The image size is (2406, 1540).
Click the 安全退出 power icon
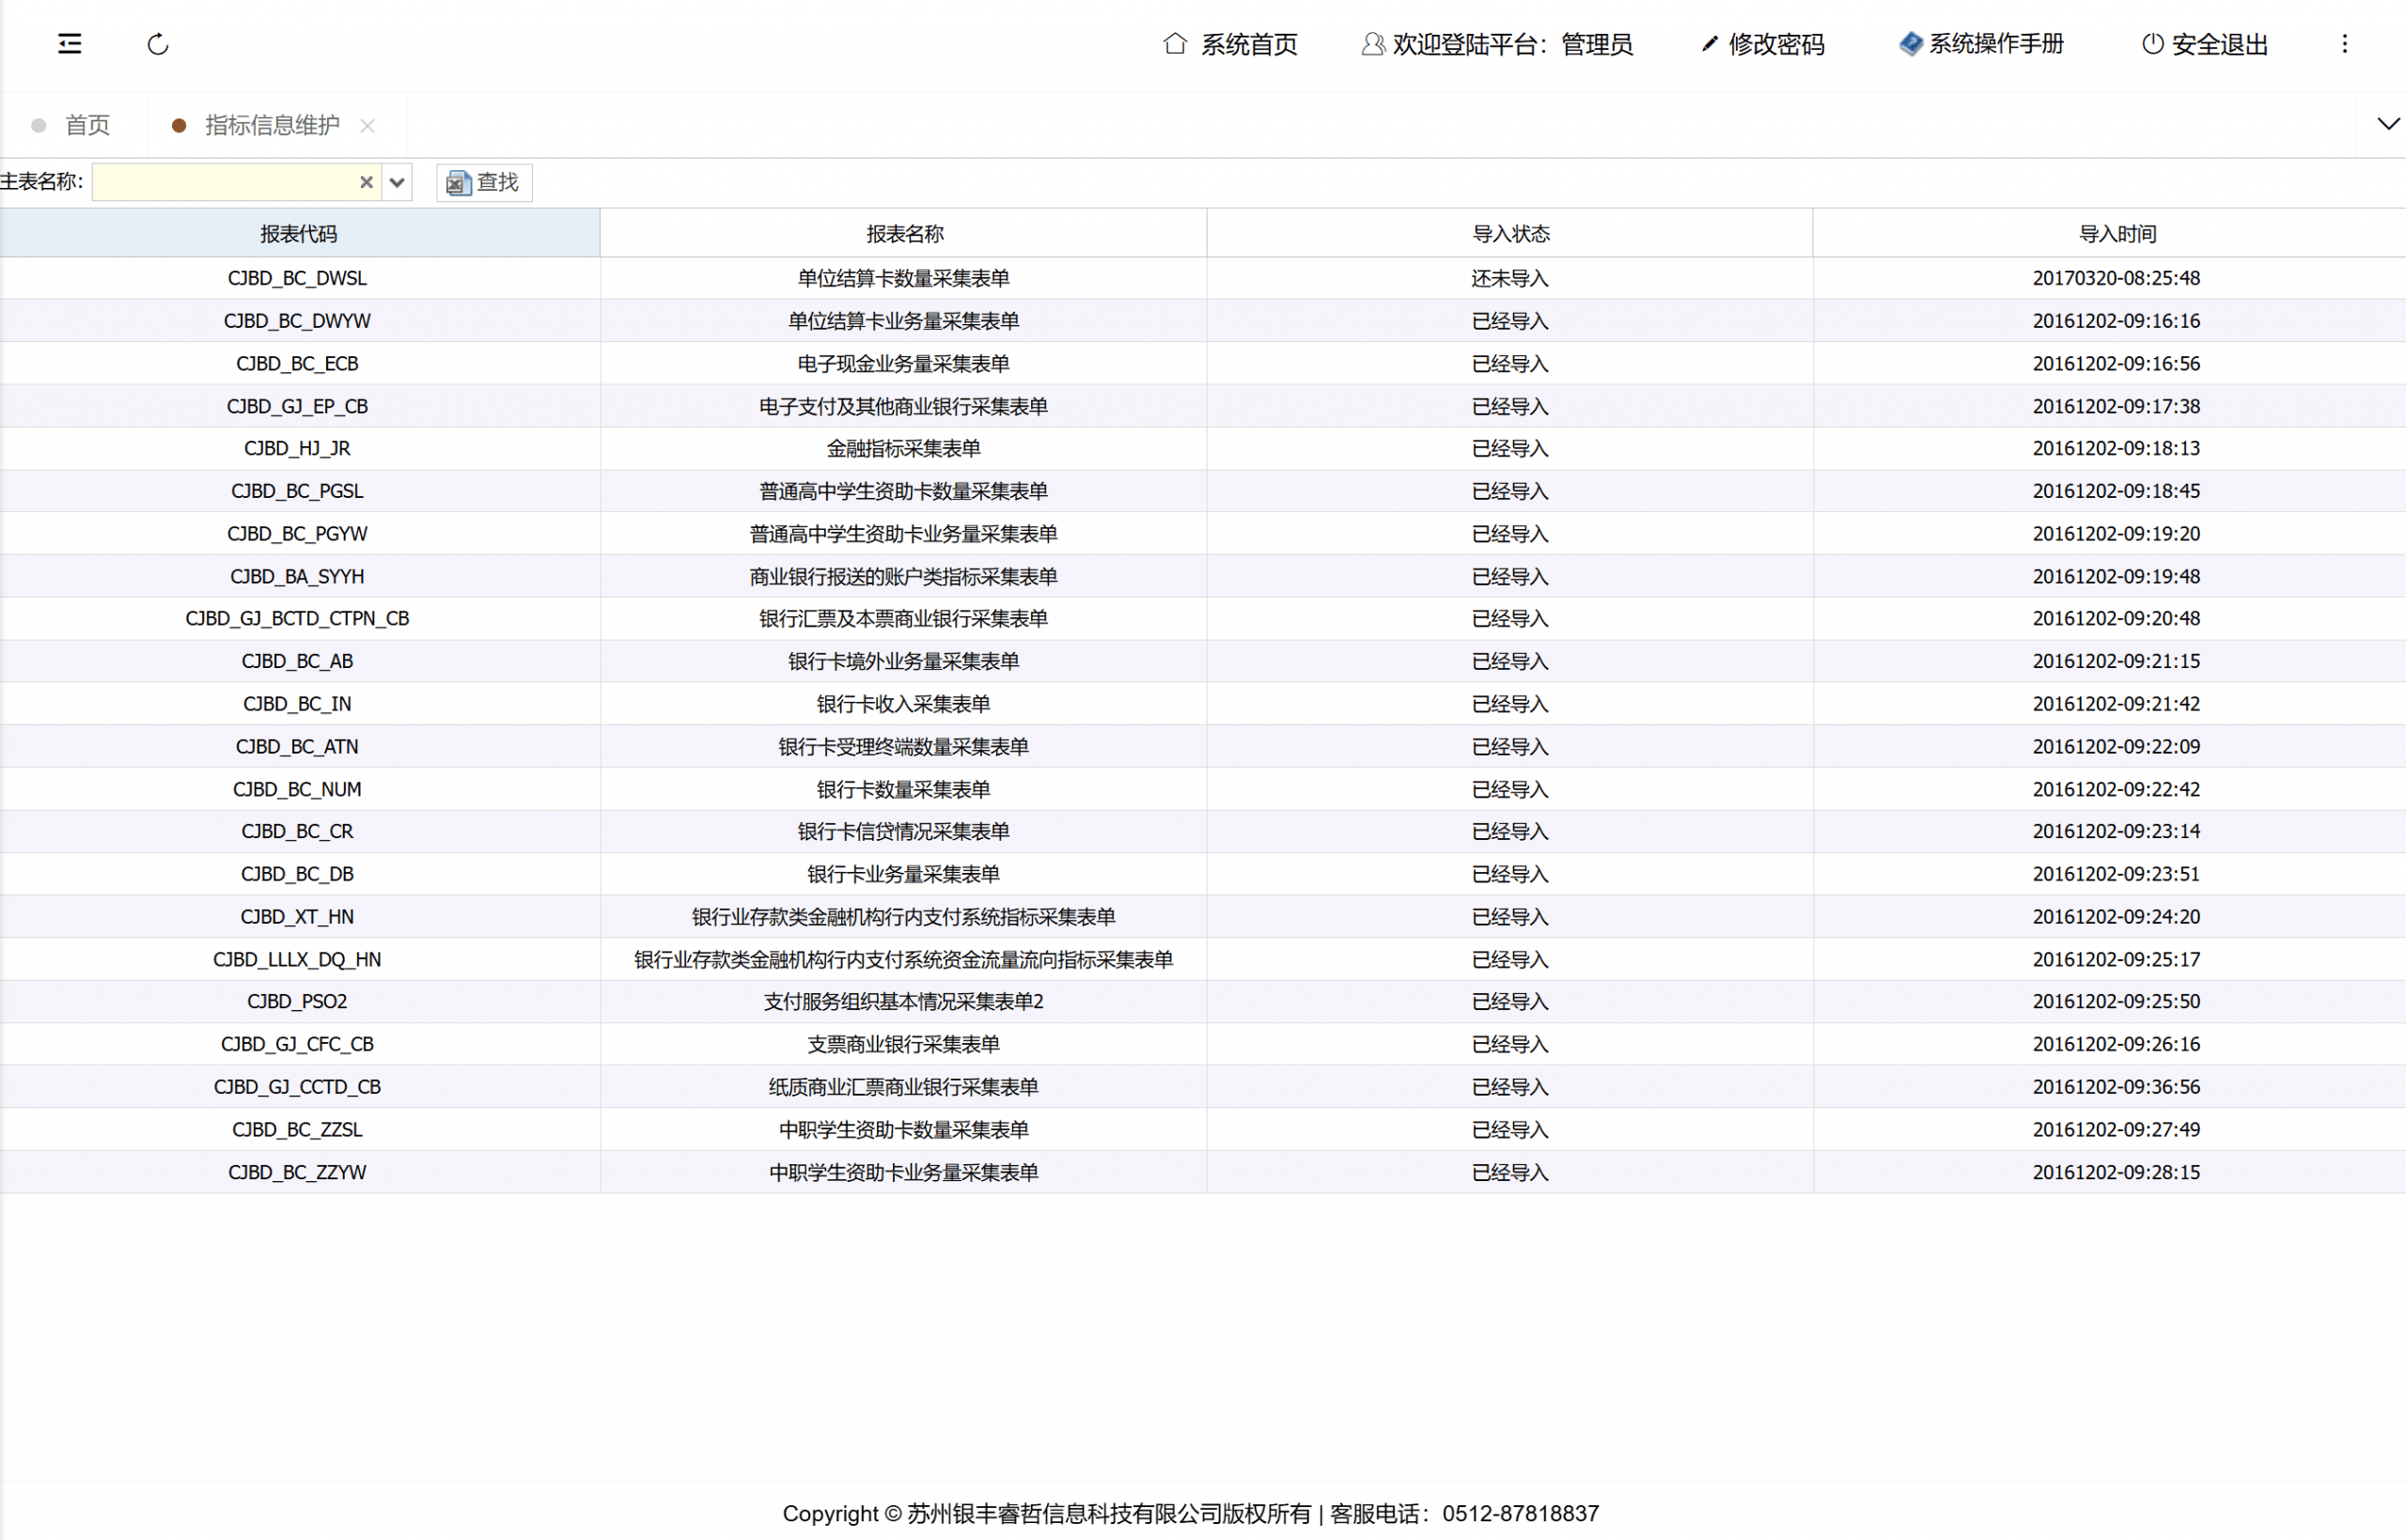click(x=2152, y=44)
